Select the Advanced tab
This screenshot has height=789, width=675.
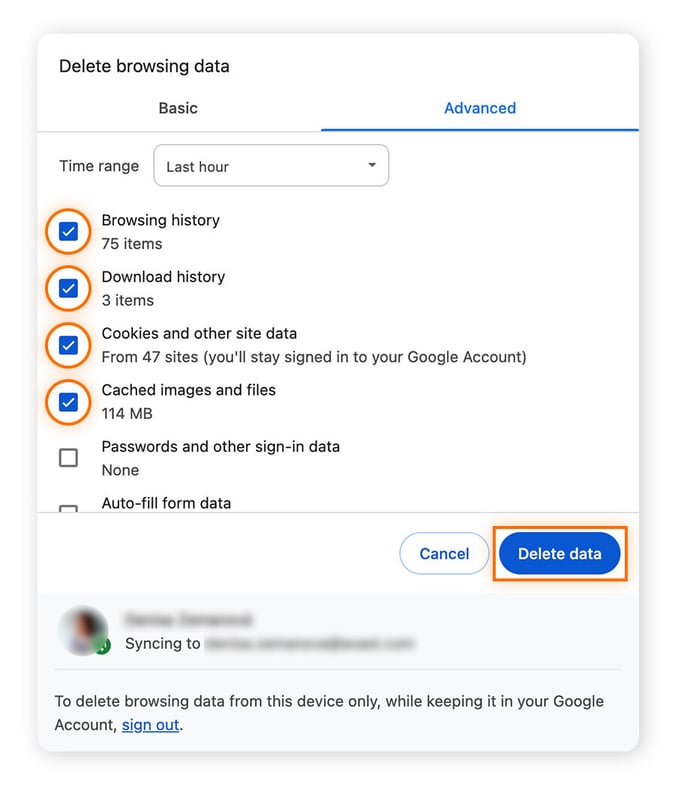(480, 108)
